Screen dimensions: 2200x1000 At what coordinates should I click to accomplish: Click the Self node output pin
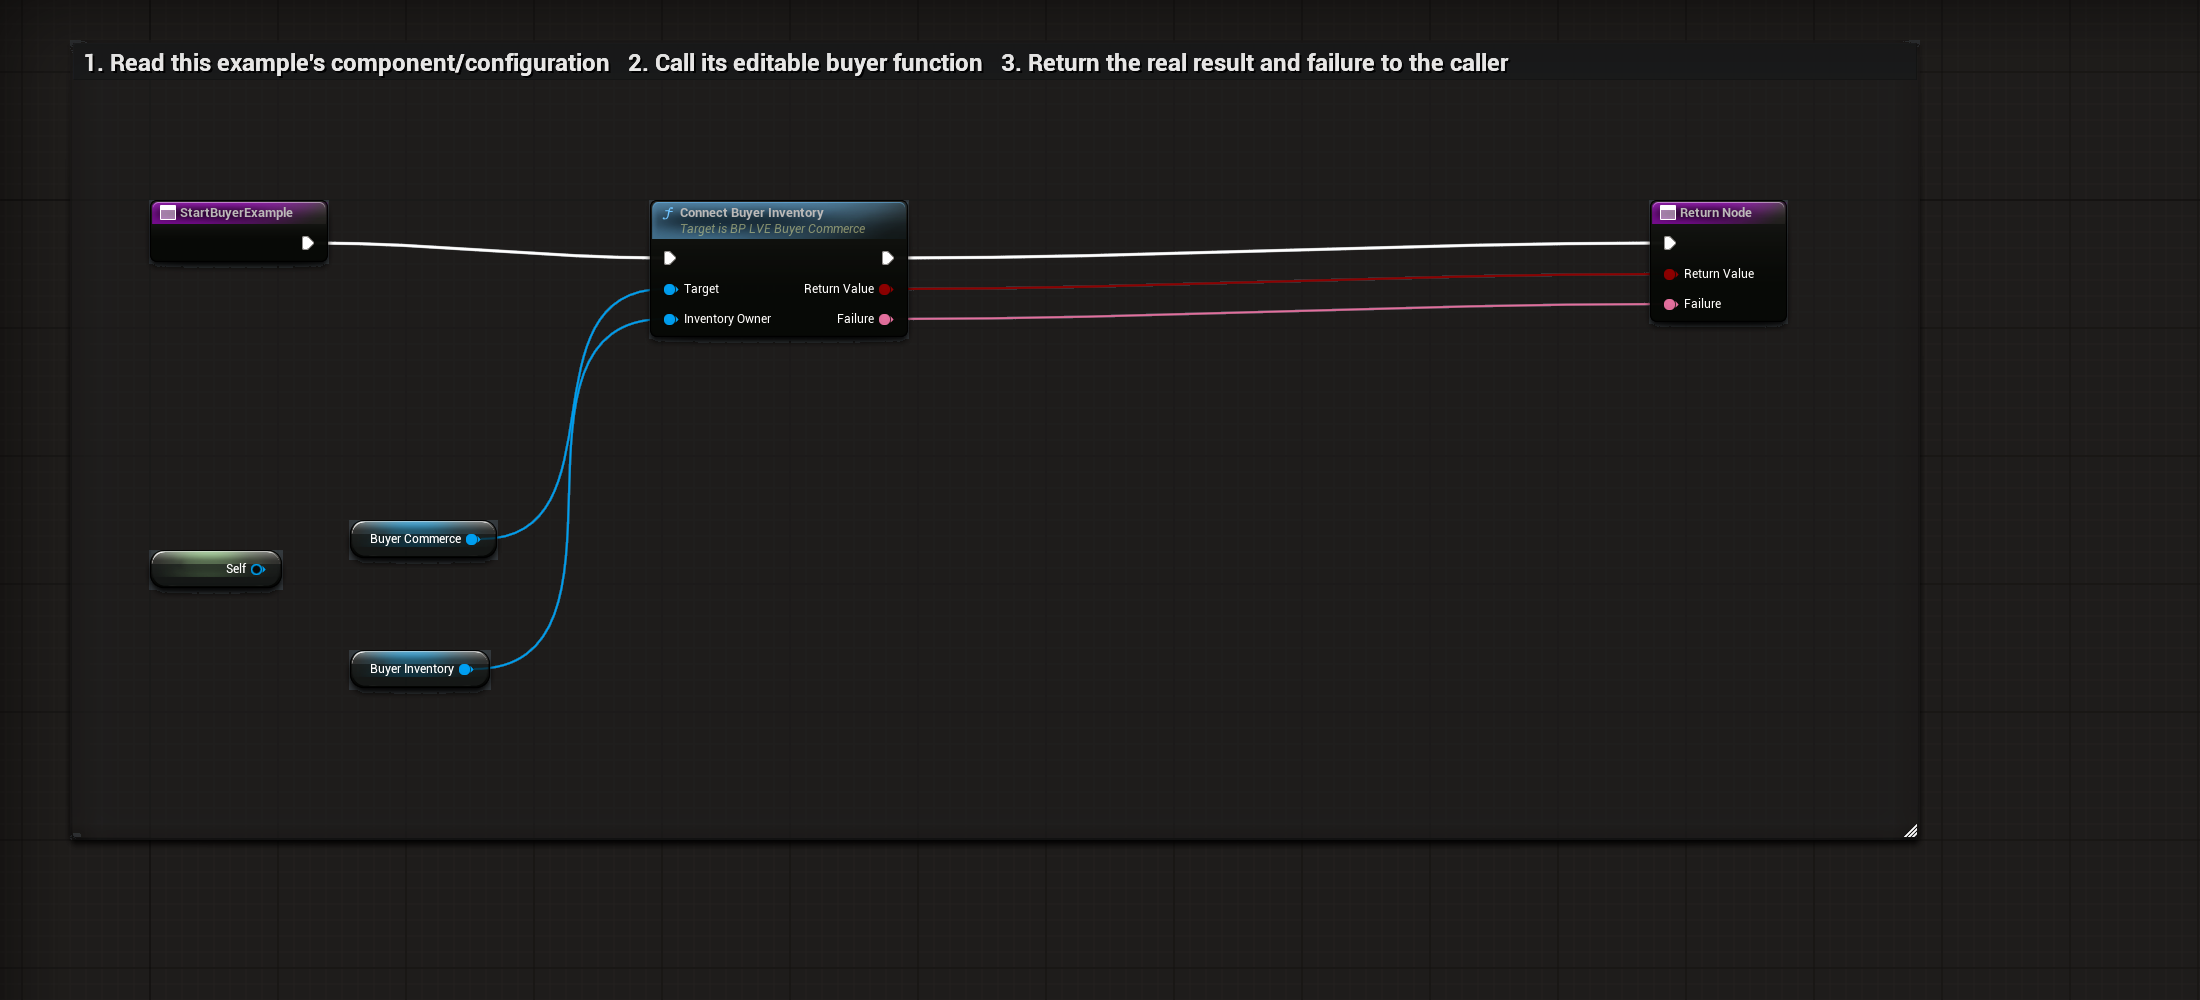pos(258,569)
